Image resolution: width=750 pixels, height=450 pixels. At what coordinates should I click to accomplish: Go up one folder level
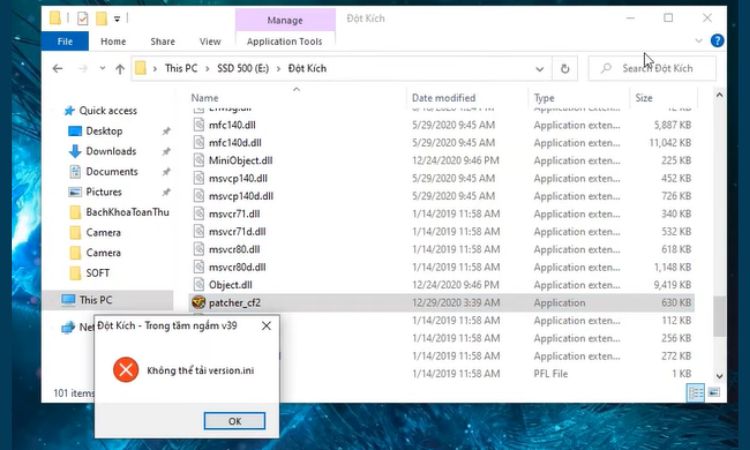(x=120, y=69)
